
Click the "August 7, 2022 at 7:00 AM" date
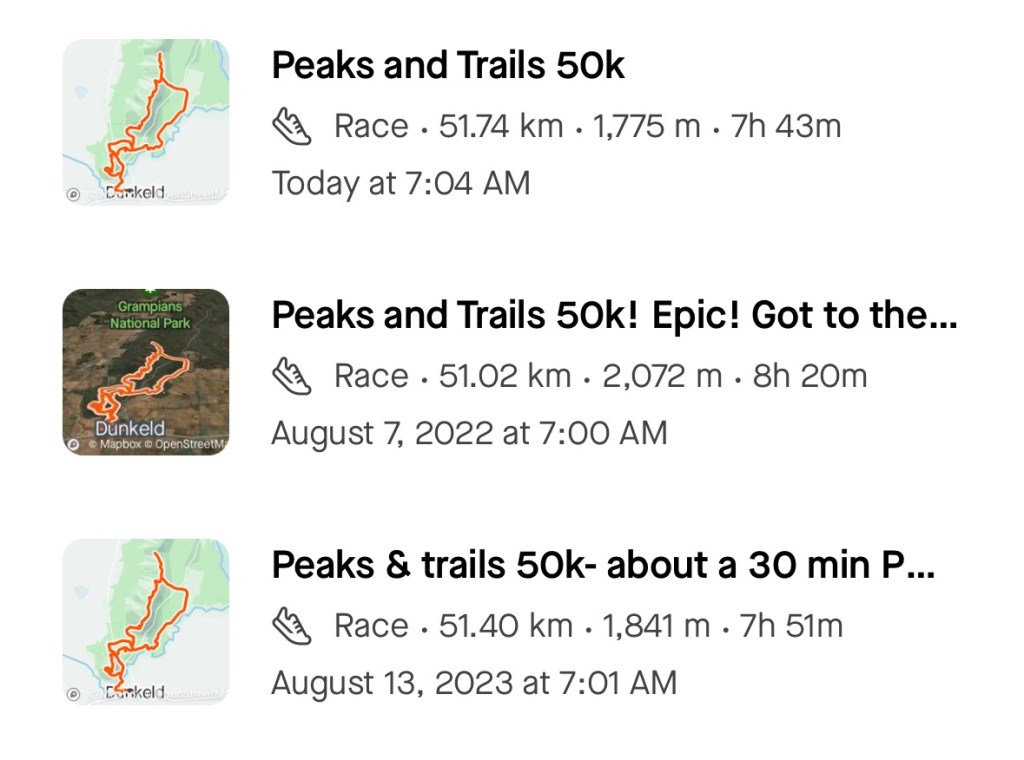[x=469, y=434]
